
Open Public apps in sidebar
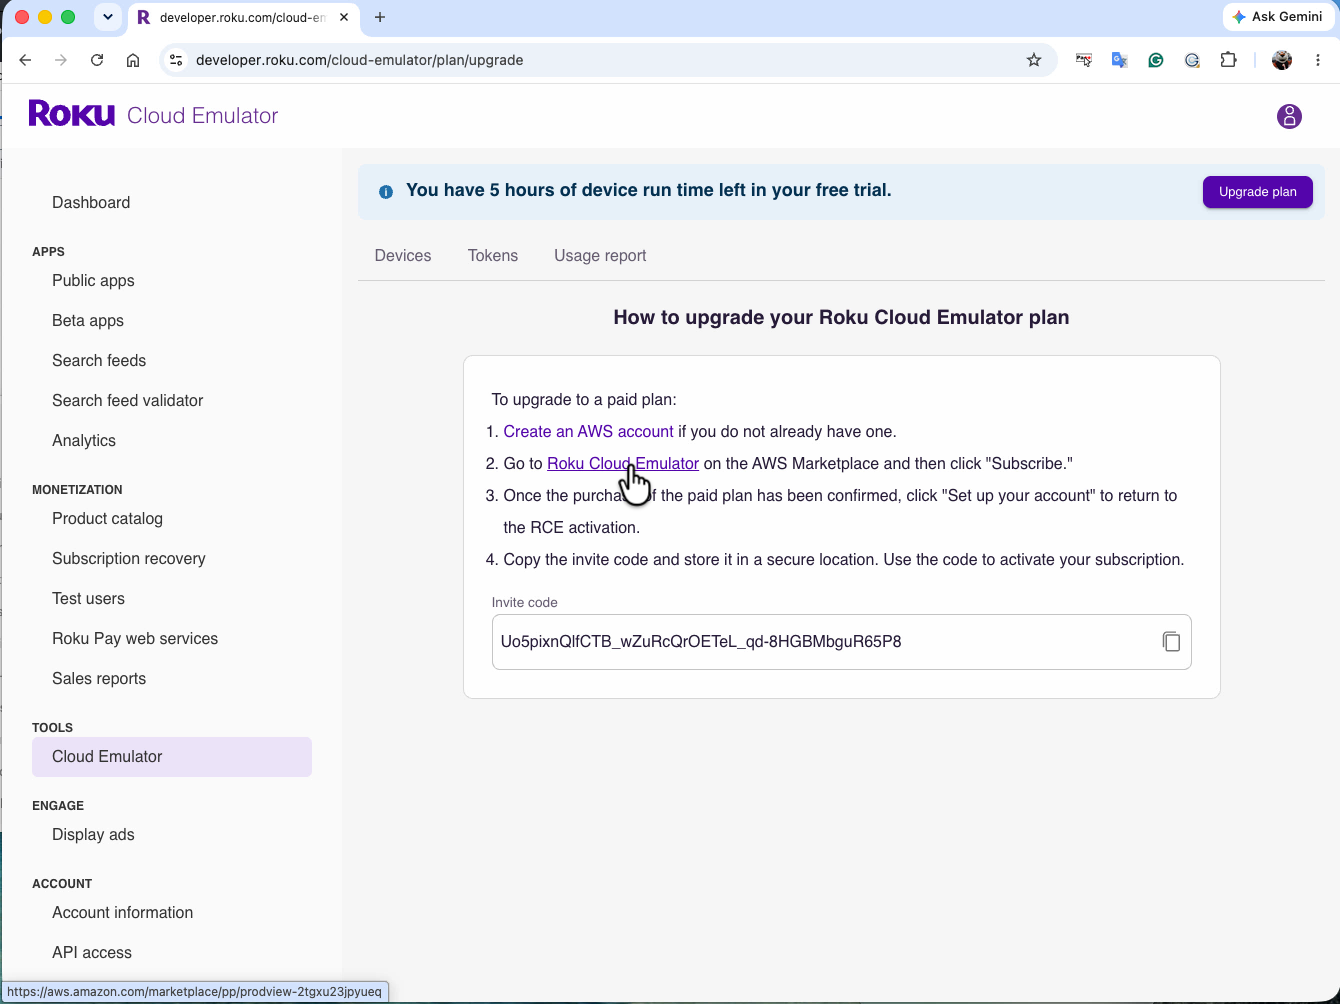93,281
